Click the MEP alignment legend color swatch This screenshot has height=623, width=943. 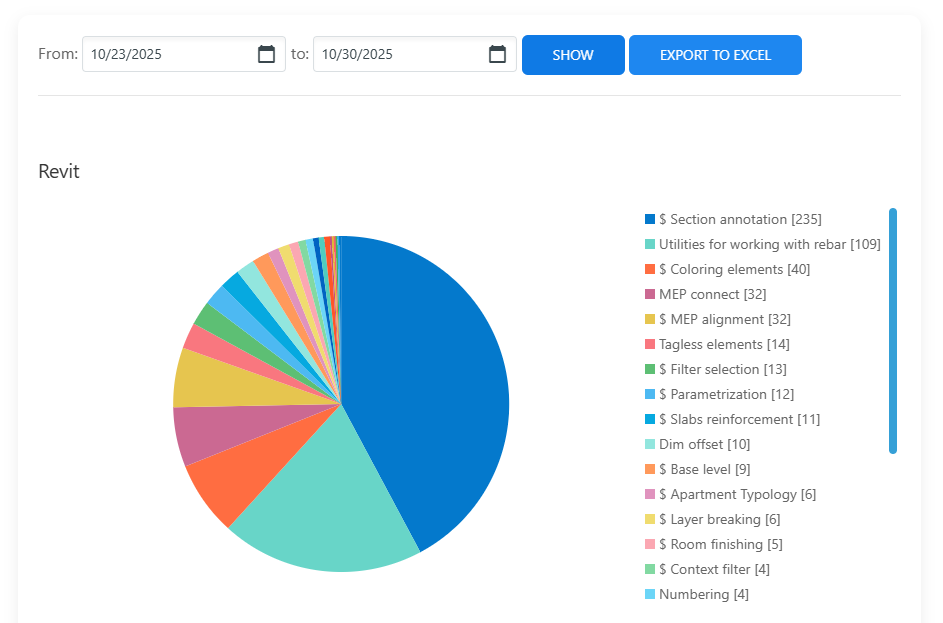650,319
